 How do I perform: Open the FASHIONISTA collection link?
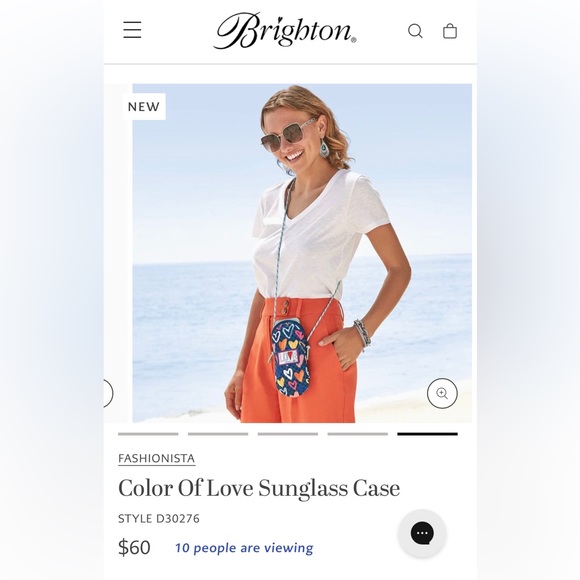coord(156,459)
